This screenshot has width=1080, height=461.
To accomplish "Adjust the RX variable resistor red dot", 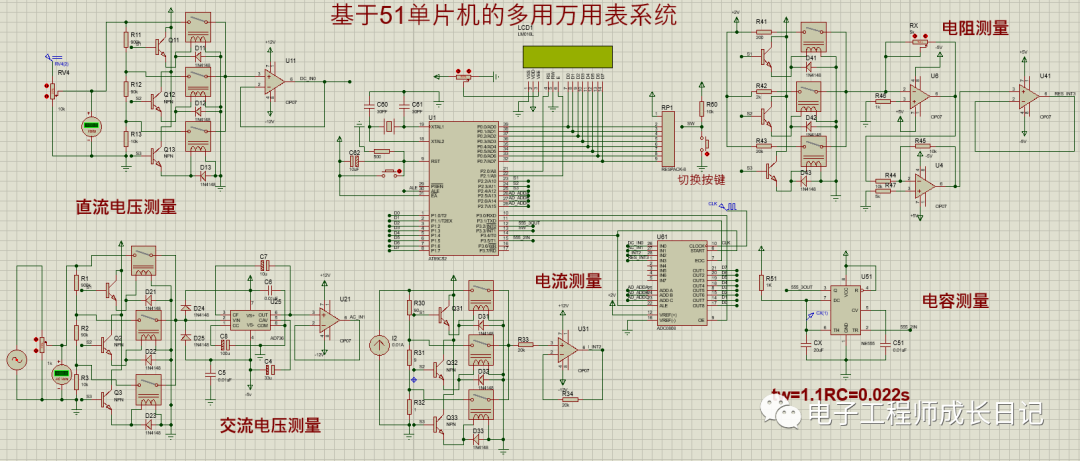I will point(917,34).
